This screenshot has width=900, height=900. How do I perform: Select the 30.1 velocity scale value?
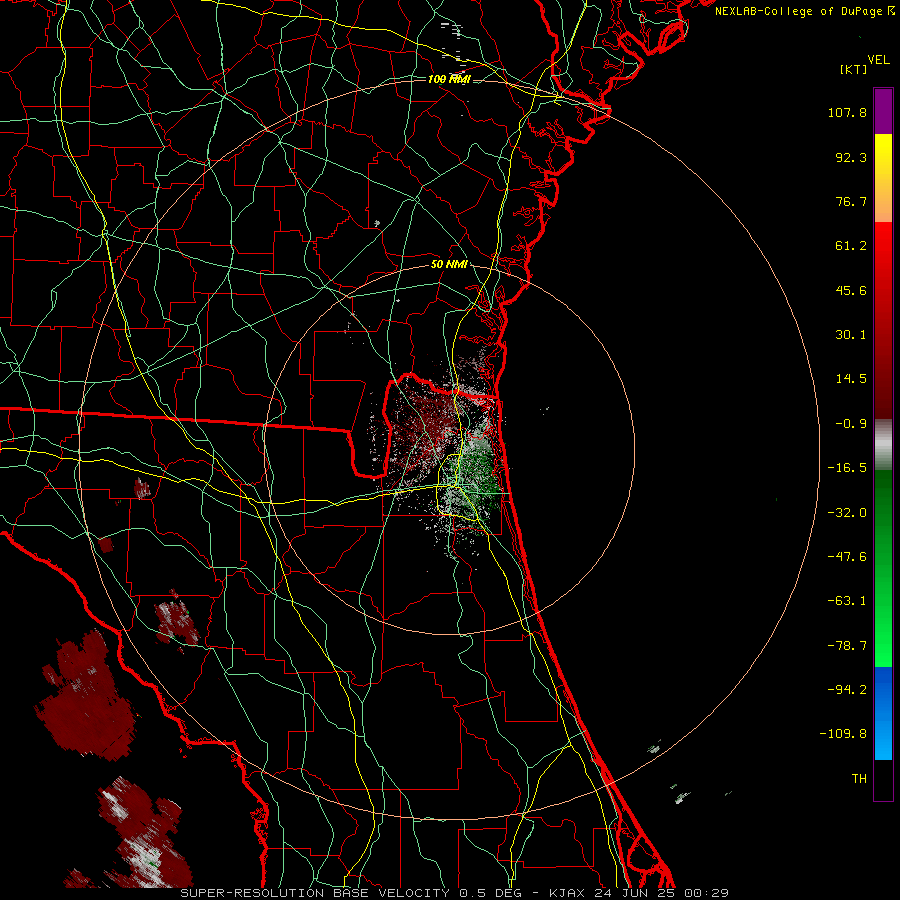[x=851, y=335]
